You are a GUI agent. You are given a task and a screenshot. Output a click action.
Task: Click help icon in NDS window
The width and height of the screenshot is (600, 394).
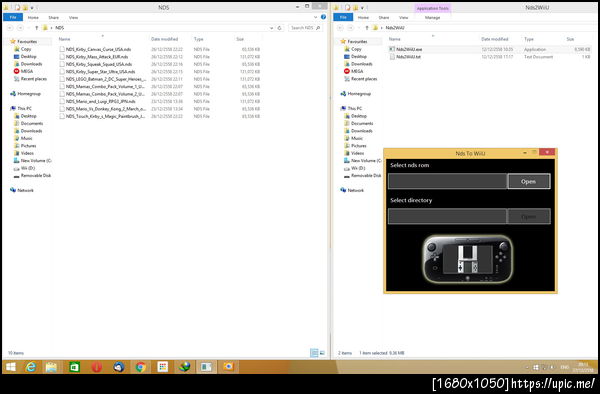[x=323, y=17]
